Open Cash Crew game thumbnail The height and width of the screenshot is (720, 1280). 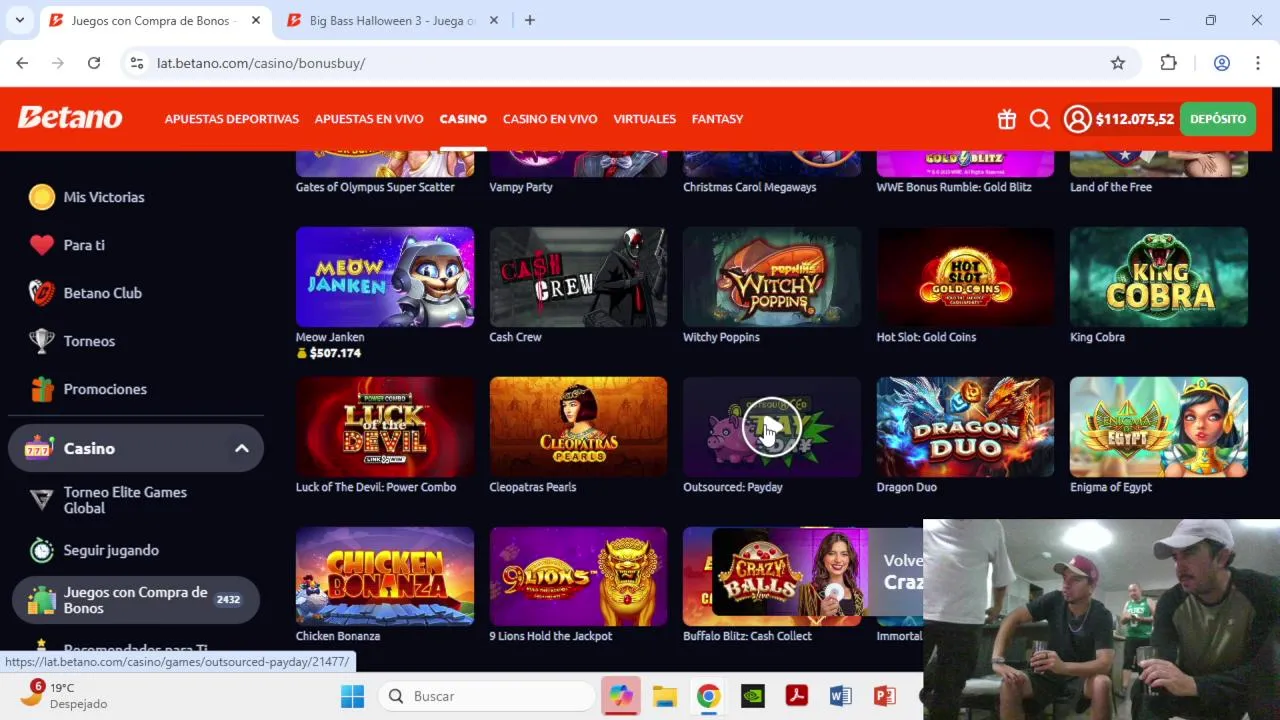pos(578,277)
